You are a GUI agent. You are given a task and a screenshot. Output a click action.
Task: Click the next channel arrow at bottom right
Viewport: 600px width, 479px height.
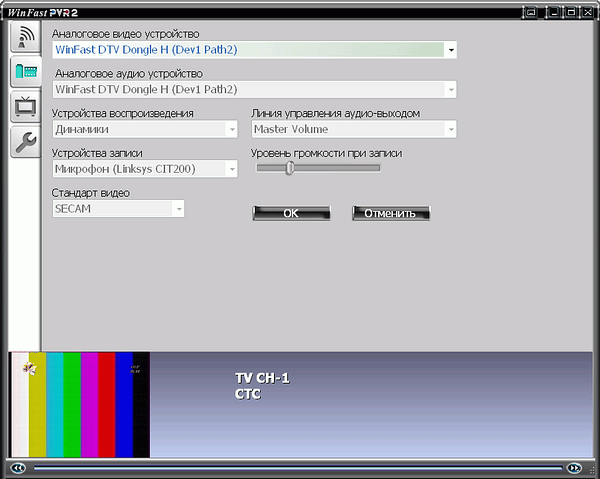pyautogui.click(x=574, y=468)
